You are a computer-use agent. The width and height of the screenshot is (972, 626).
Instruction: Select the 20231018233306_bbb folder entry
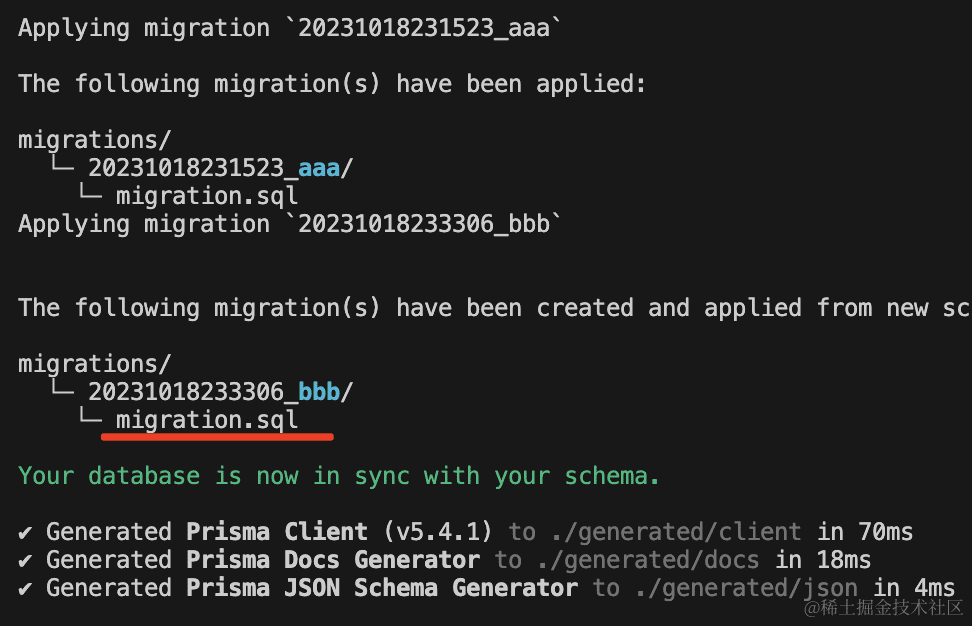pyautogui.click(x=220, y=391)
